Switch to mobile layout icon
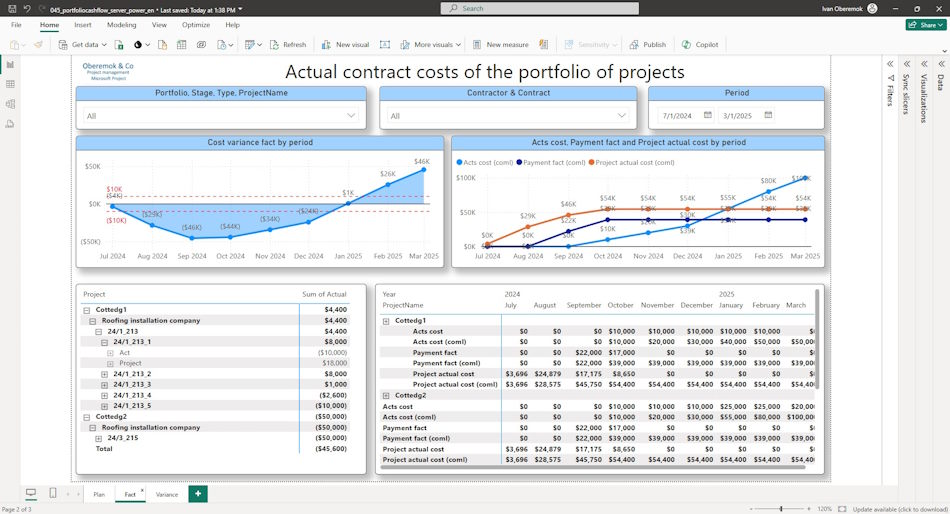 [x=53, y=493]
